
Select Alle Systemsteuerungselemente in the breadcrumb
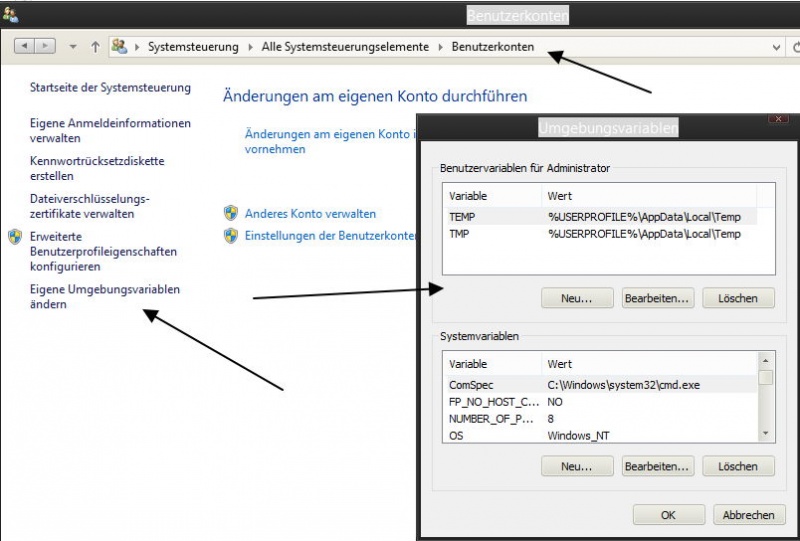pyautogui.click(x=343, y=47)
